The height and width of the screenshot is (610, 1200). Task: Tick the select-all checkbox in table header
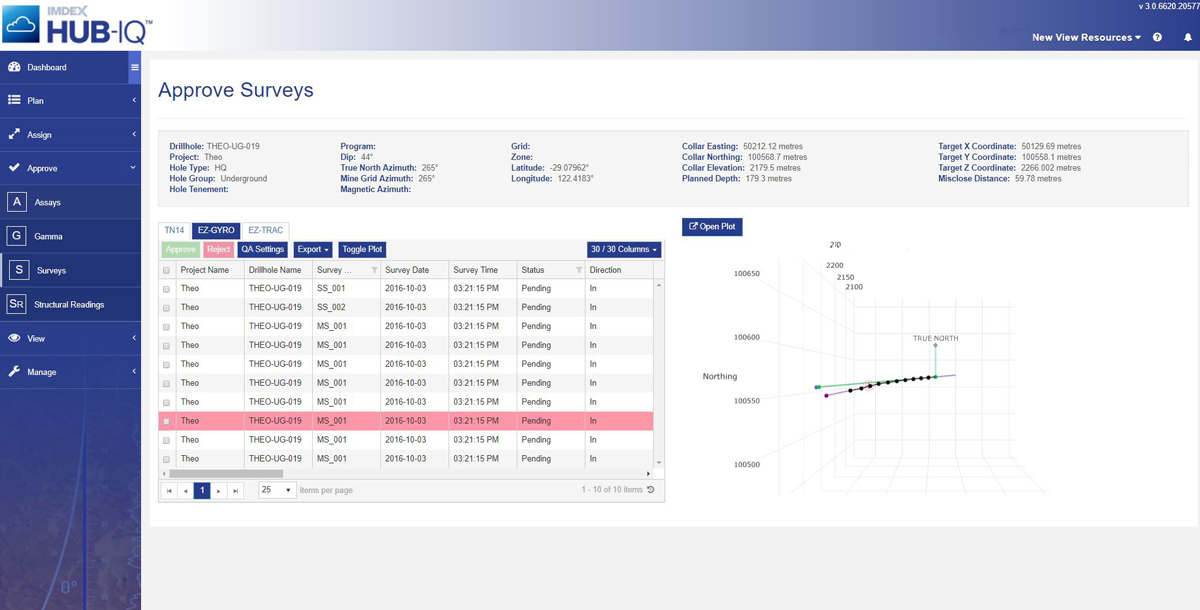(x=167, y=270)
